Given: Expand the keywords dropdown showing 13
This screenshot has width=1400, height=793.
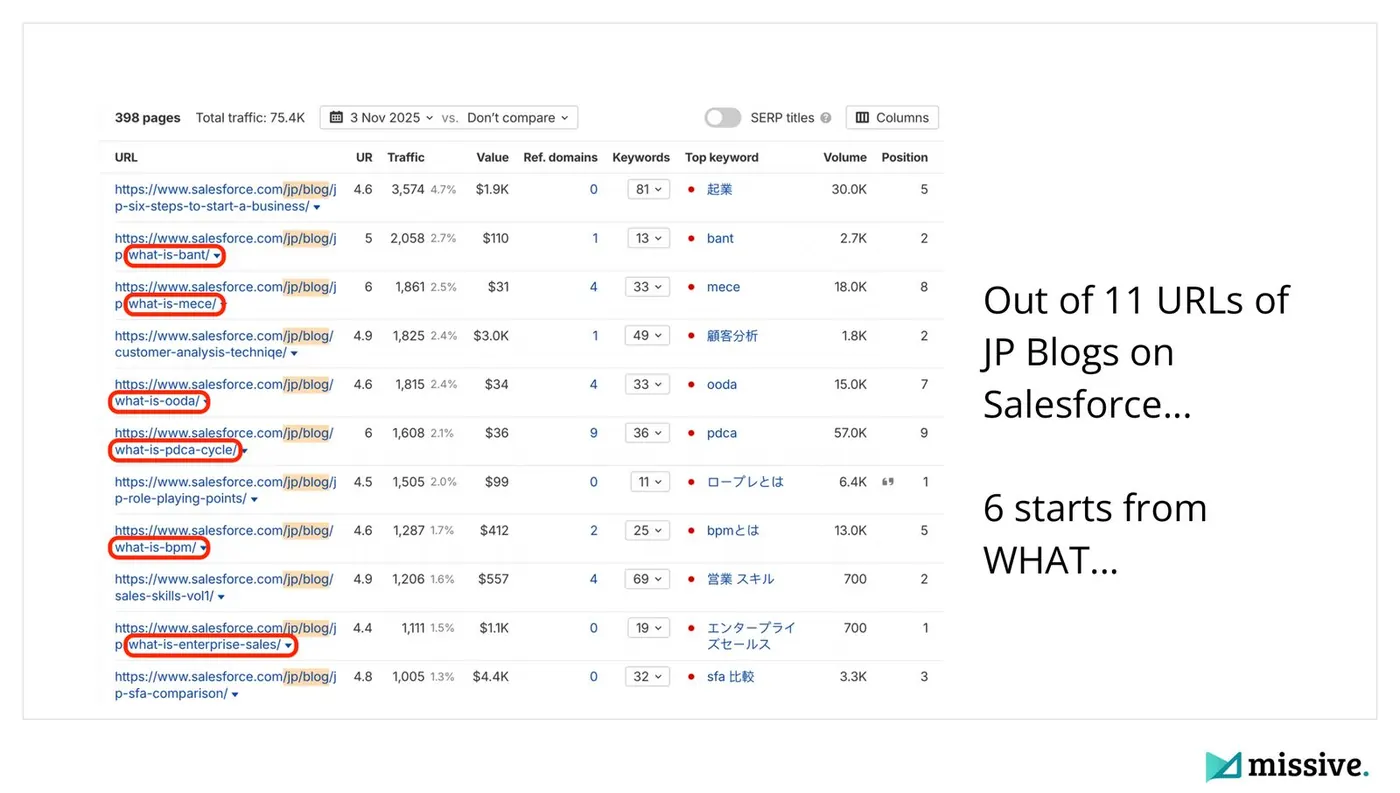Looking at the screenshot, I should click(x=648, y=238).
